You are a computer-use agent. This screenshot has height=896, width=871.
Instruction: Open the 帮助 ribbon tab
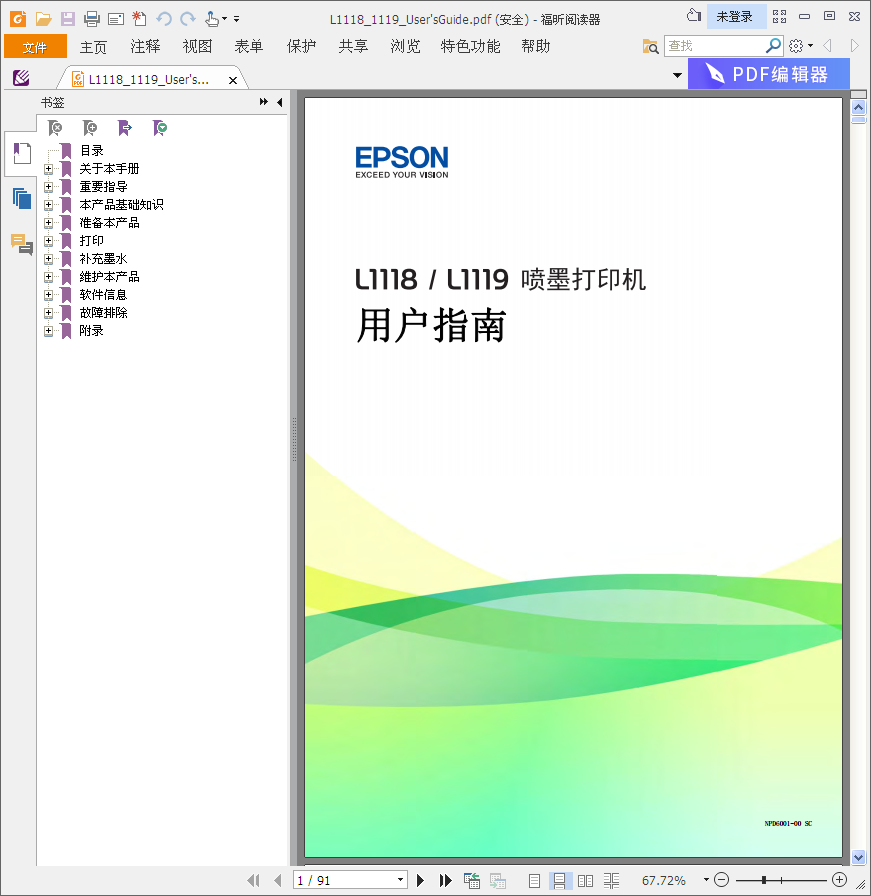pos(536,46)
